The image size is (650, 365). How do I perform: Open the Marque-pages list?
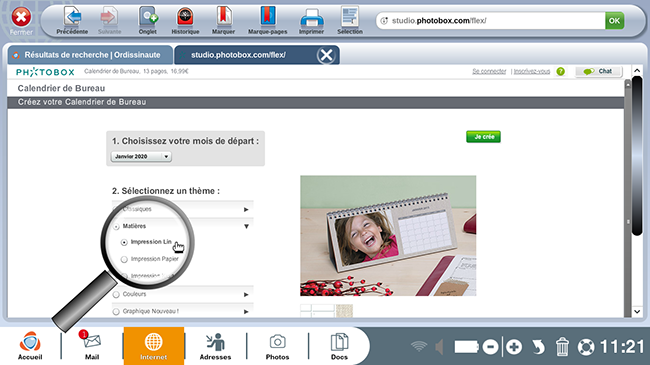click(x=267, y=17)
